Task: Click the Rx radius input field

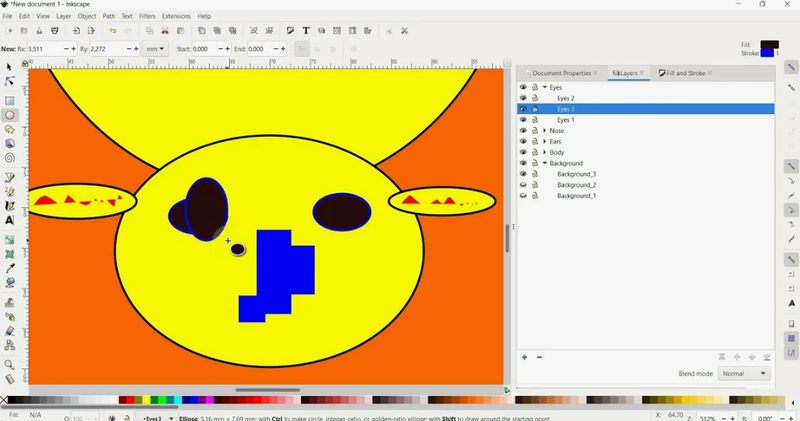Action: pos(44,49)
